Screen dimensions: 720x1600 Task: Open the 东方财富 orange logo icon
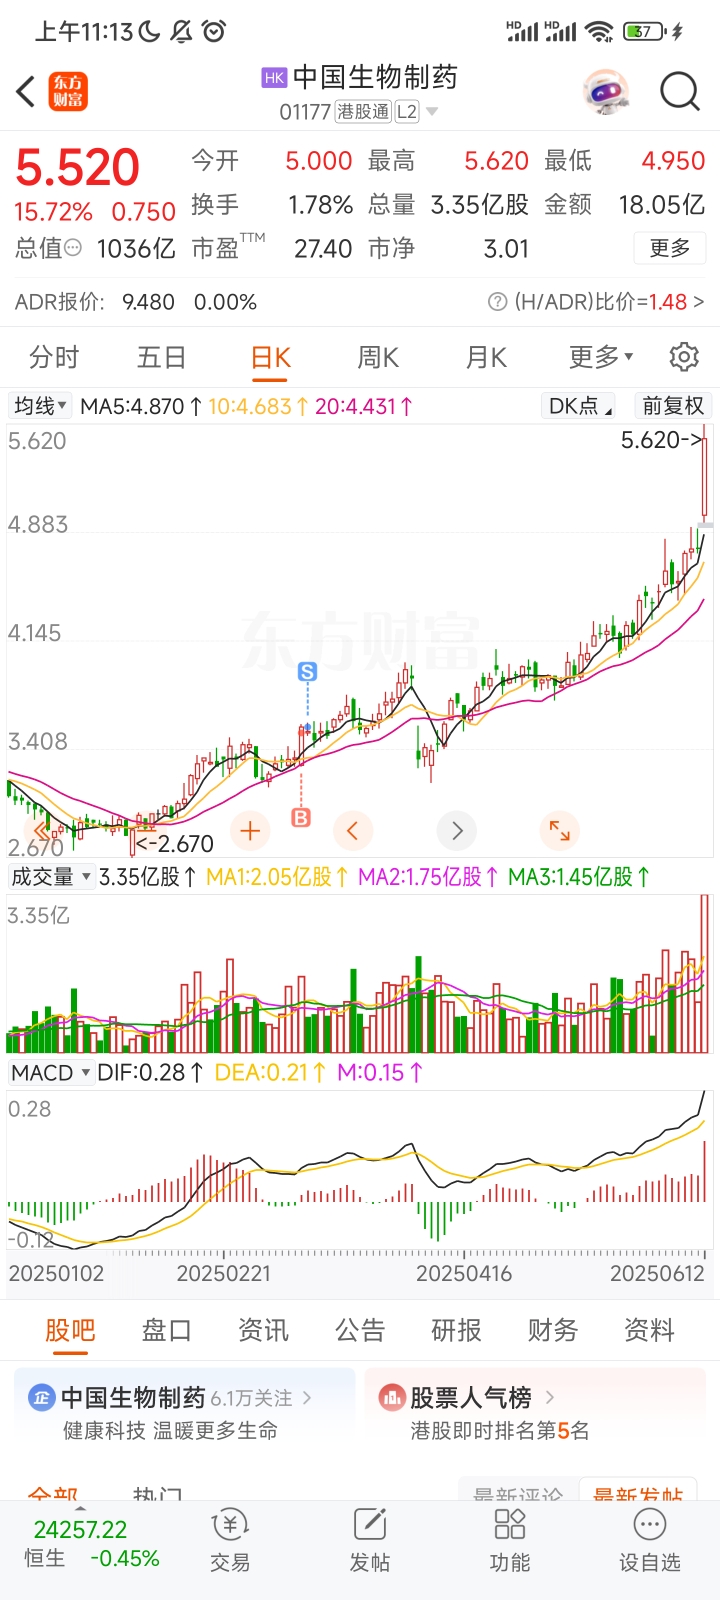(69, 92)
